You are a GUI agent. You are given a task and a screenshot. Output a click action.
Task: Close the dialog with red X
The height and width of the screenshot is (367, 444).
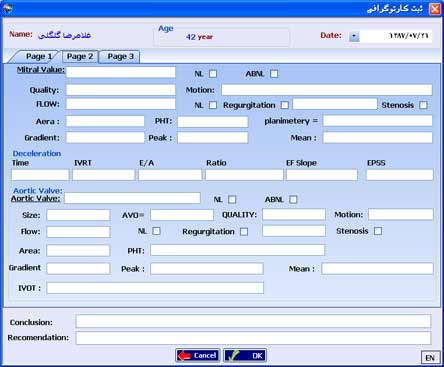click(x=434, y=9)
